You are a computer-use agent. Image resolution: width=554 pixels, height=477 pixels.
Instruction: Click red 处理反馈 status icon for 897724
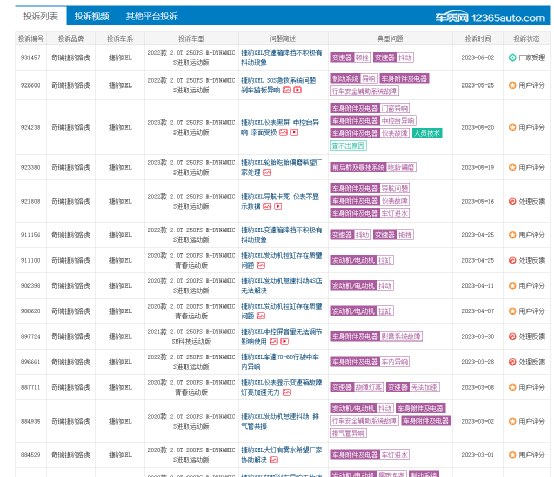click(512, 336)
